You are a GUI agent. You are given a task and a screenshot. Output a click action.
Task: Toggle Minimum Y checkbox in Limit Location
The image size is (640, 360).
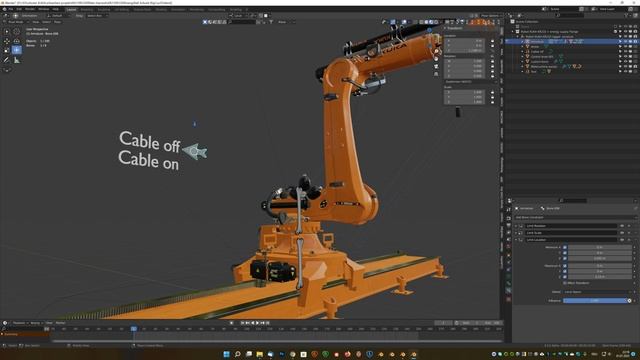pos(565,253)
